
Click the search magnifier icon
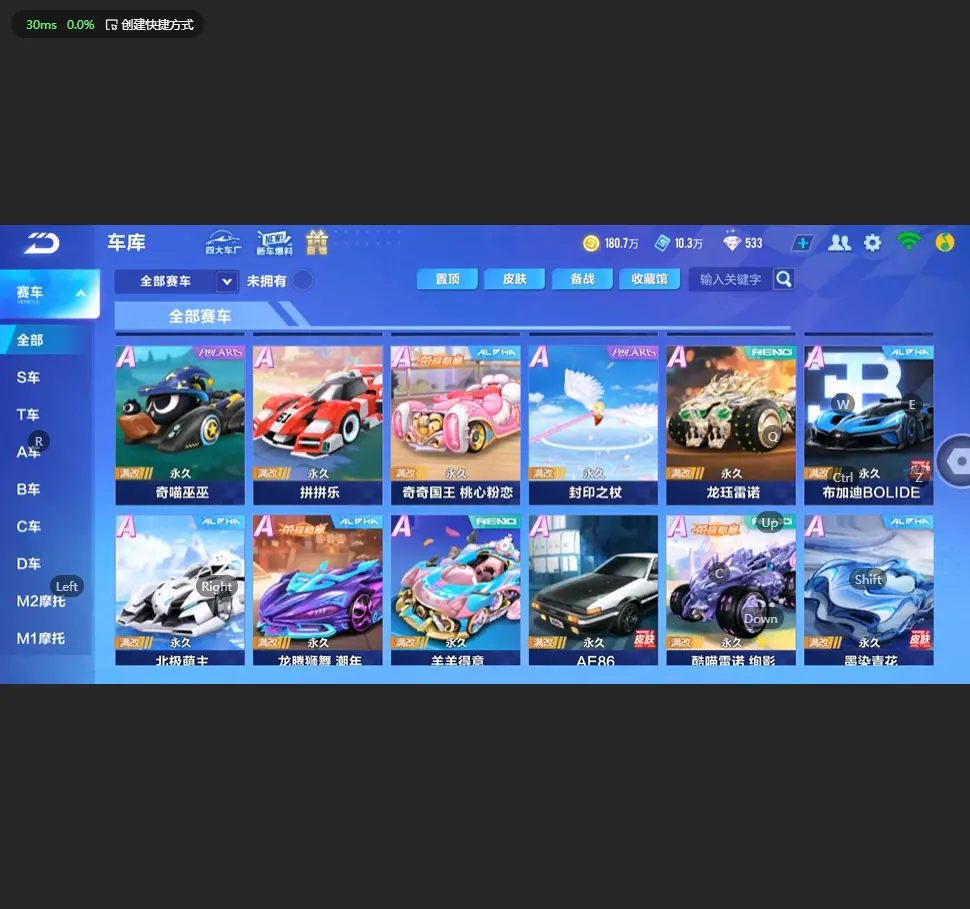click(x=783, y=280)
